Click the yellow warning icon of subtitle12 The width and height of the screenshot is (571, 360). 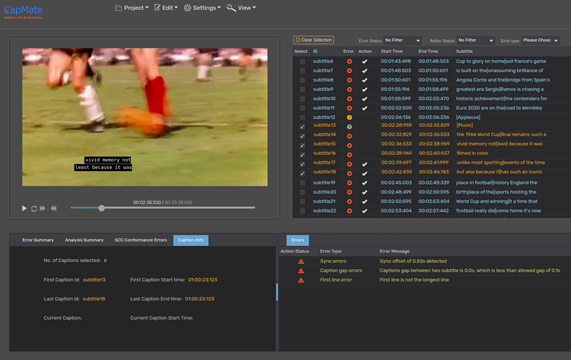pyautogui.click(x=349, y=118)
